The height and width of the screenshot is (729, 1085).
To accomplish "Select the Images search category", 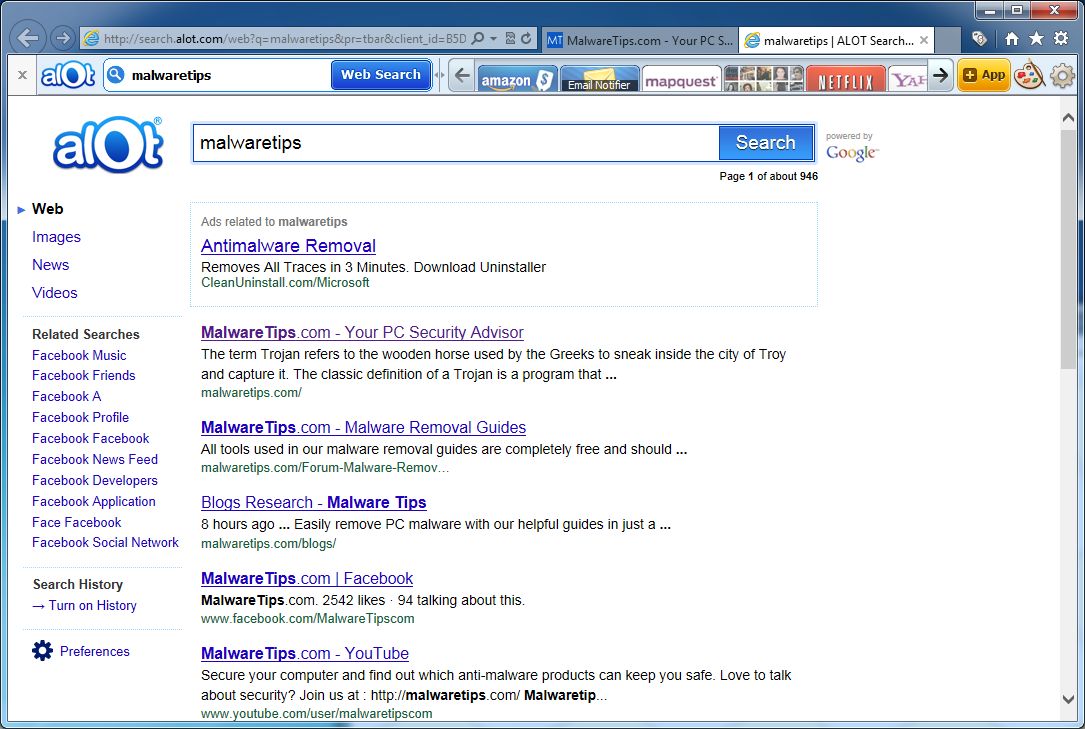I will click(56, 237).
